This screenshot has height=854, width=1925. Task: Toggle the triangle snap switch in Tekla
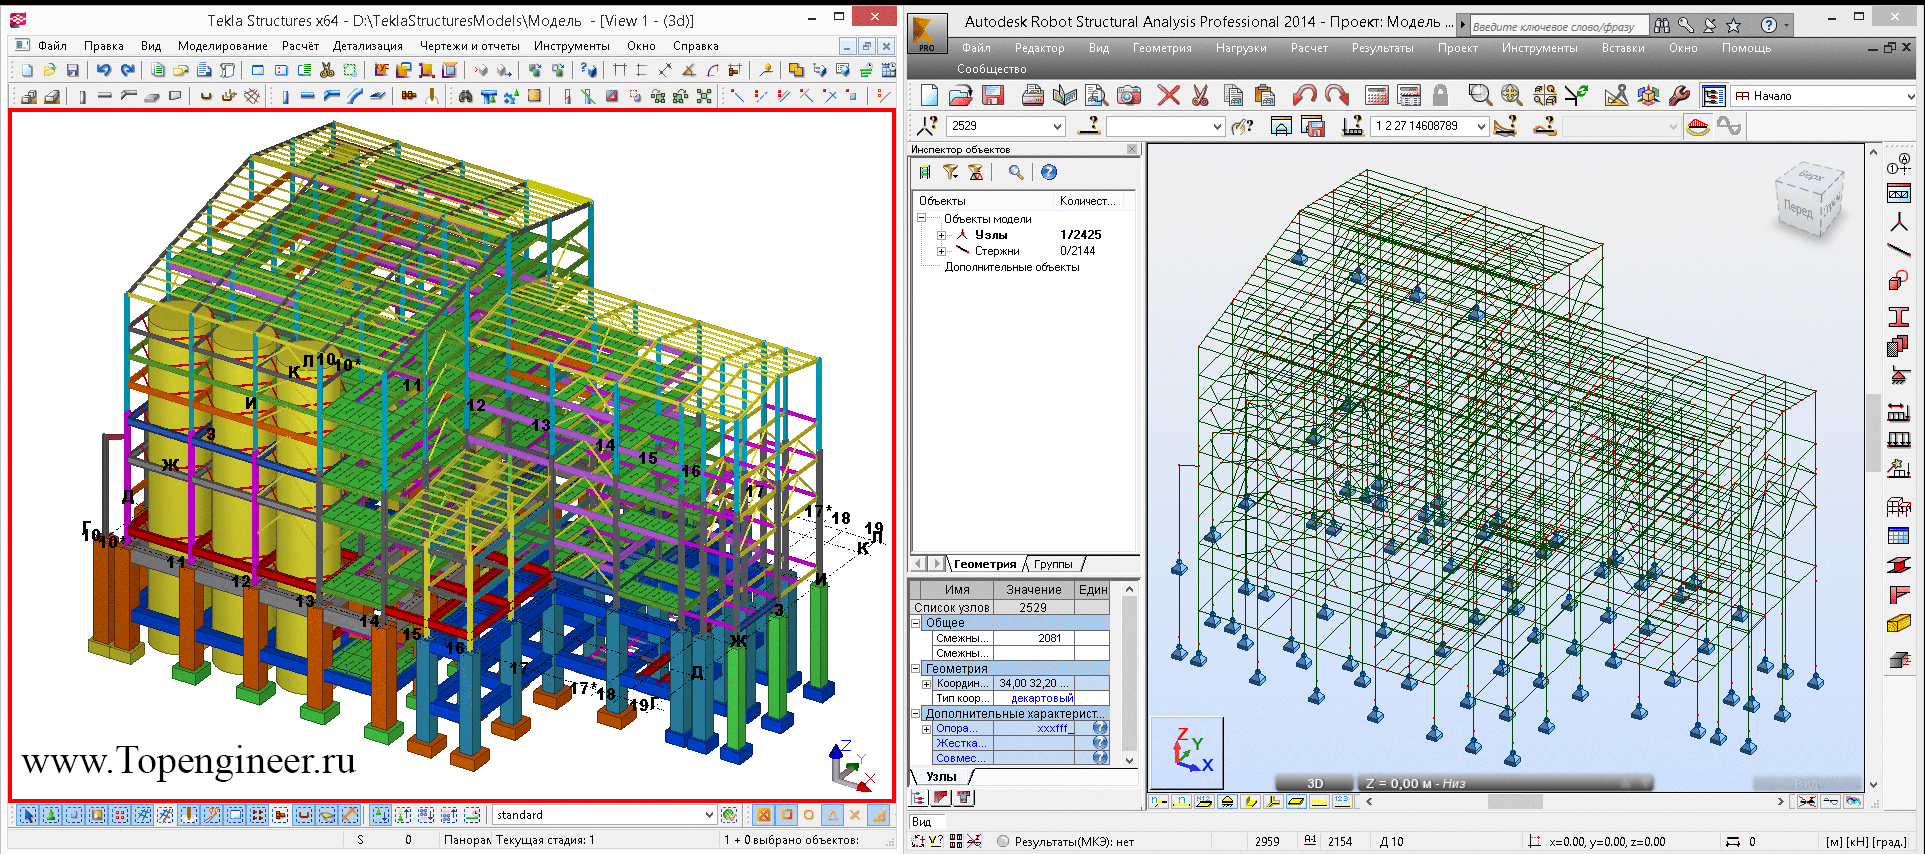click(x=832, y=815)
